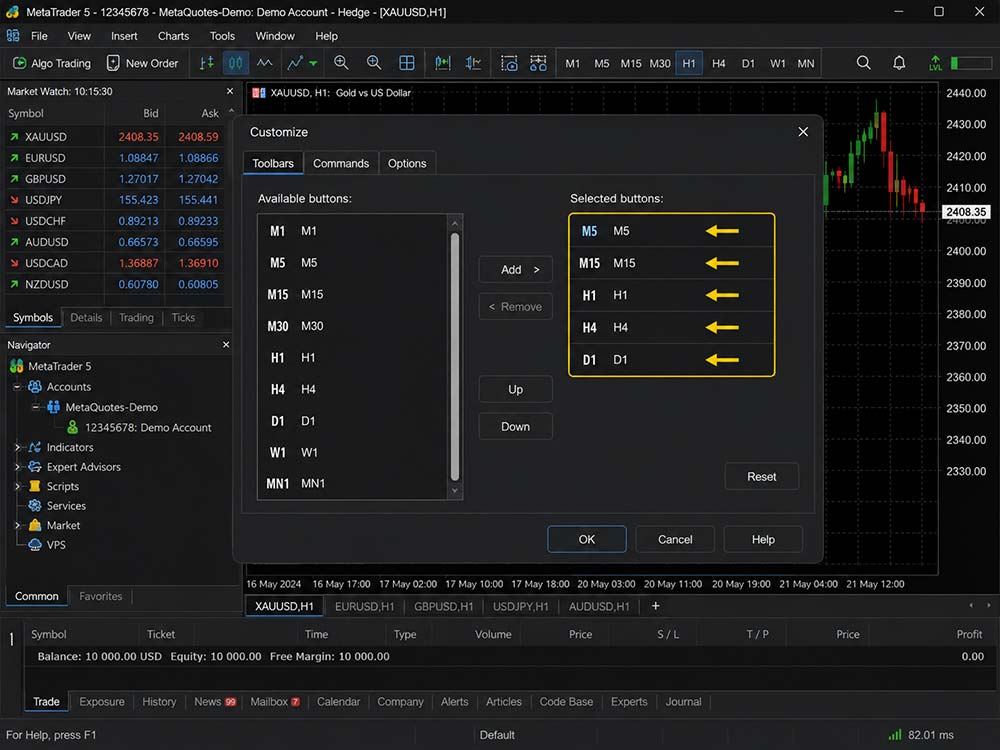Select H4 in Selected buttons list

pos(672,327)
